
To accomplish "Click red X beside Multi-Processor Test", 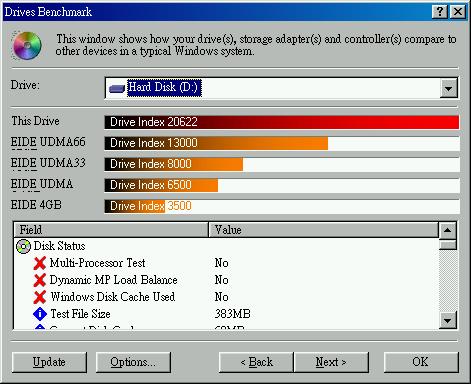I will [x=40, y=263].
